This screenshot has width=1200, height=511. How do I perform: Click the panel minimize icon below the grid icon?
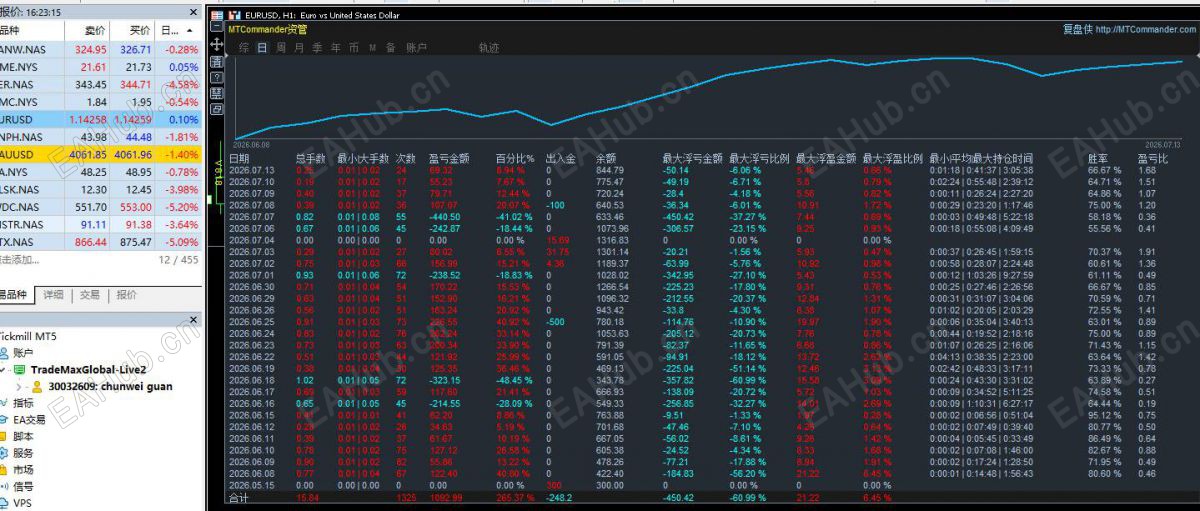coord(218,29)
